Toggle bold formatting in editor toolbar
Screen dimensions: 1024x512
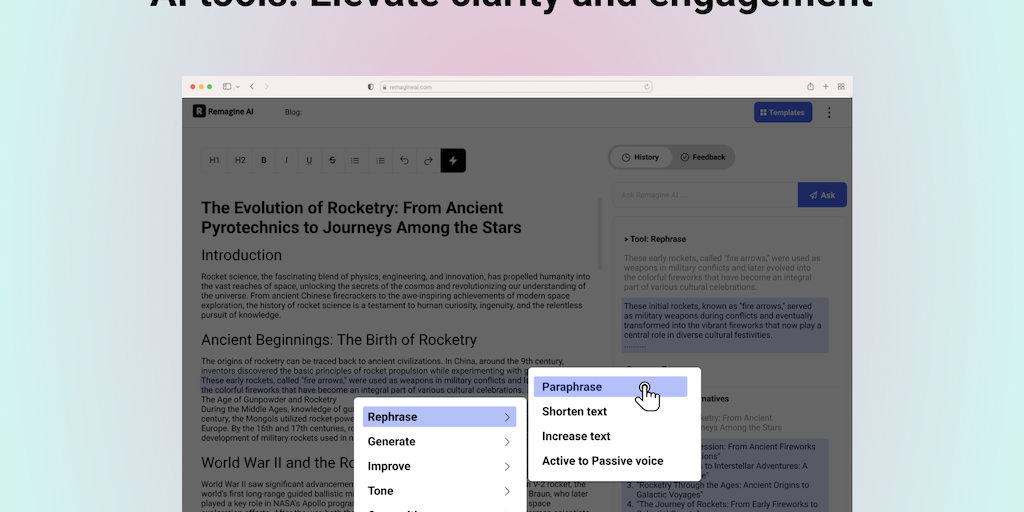point(264,160)
